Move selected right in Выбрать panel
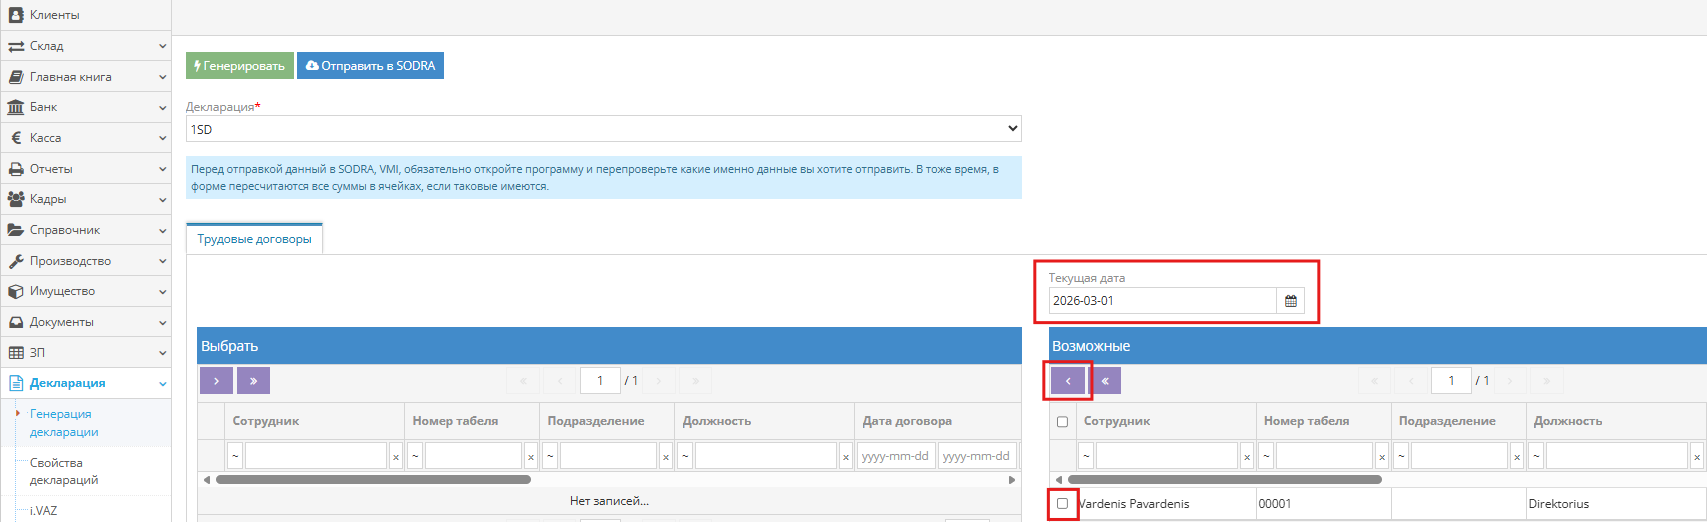The image size is (1707, 522). (216, 381)
